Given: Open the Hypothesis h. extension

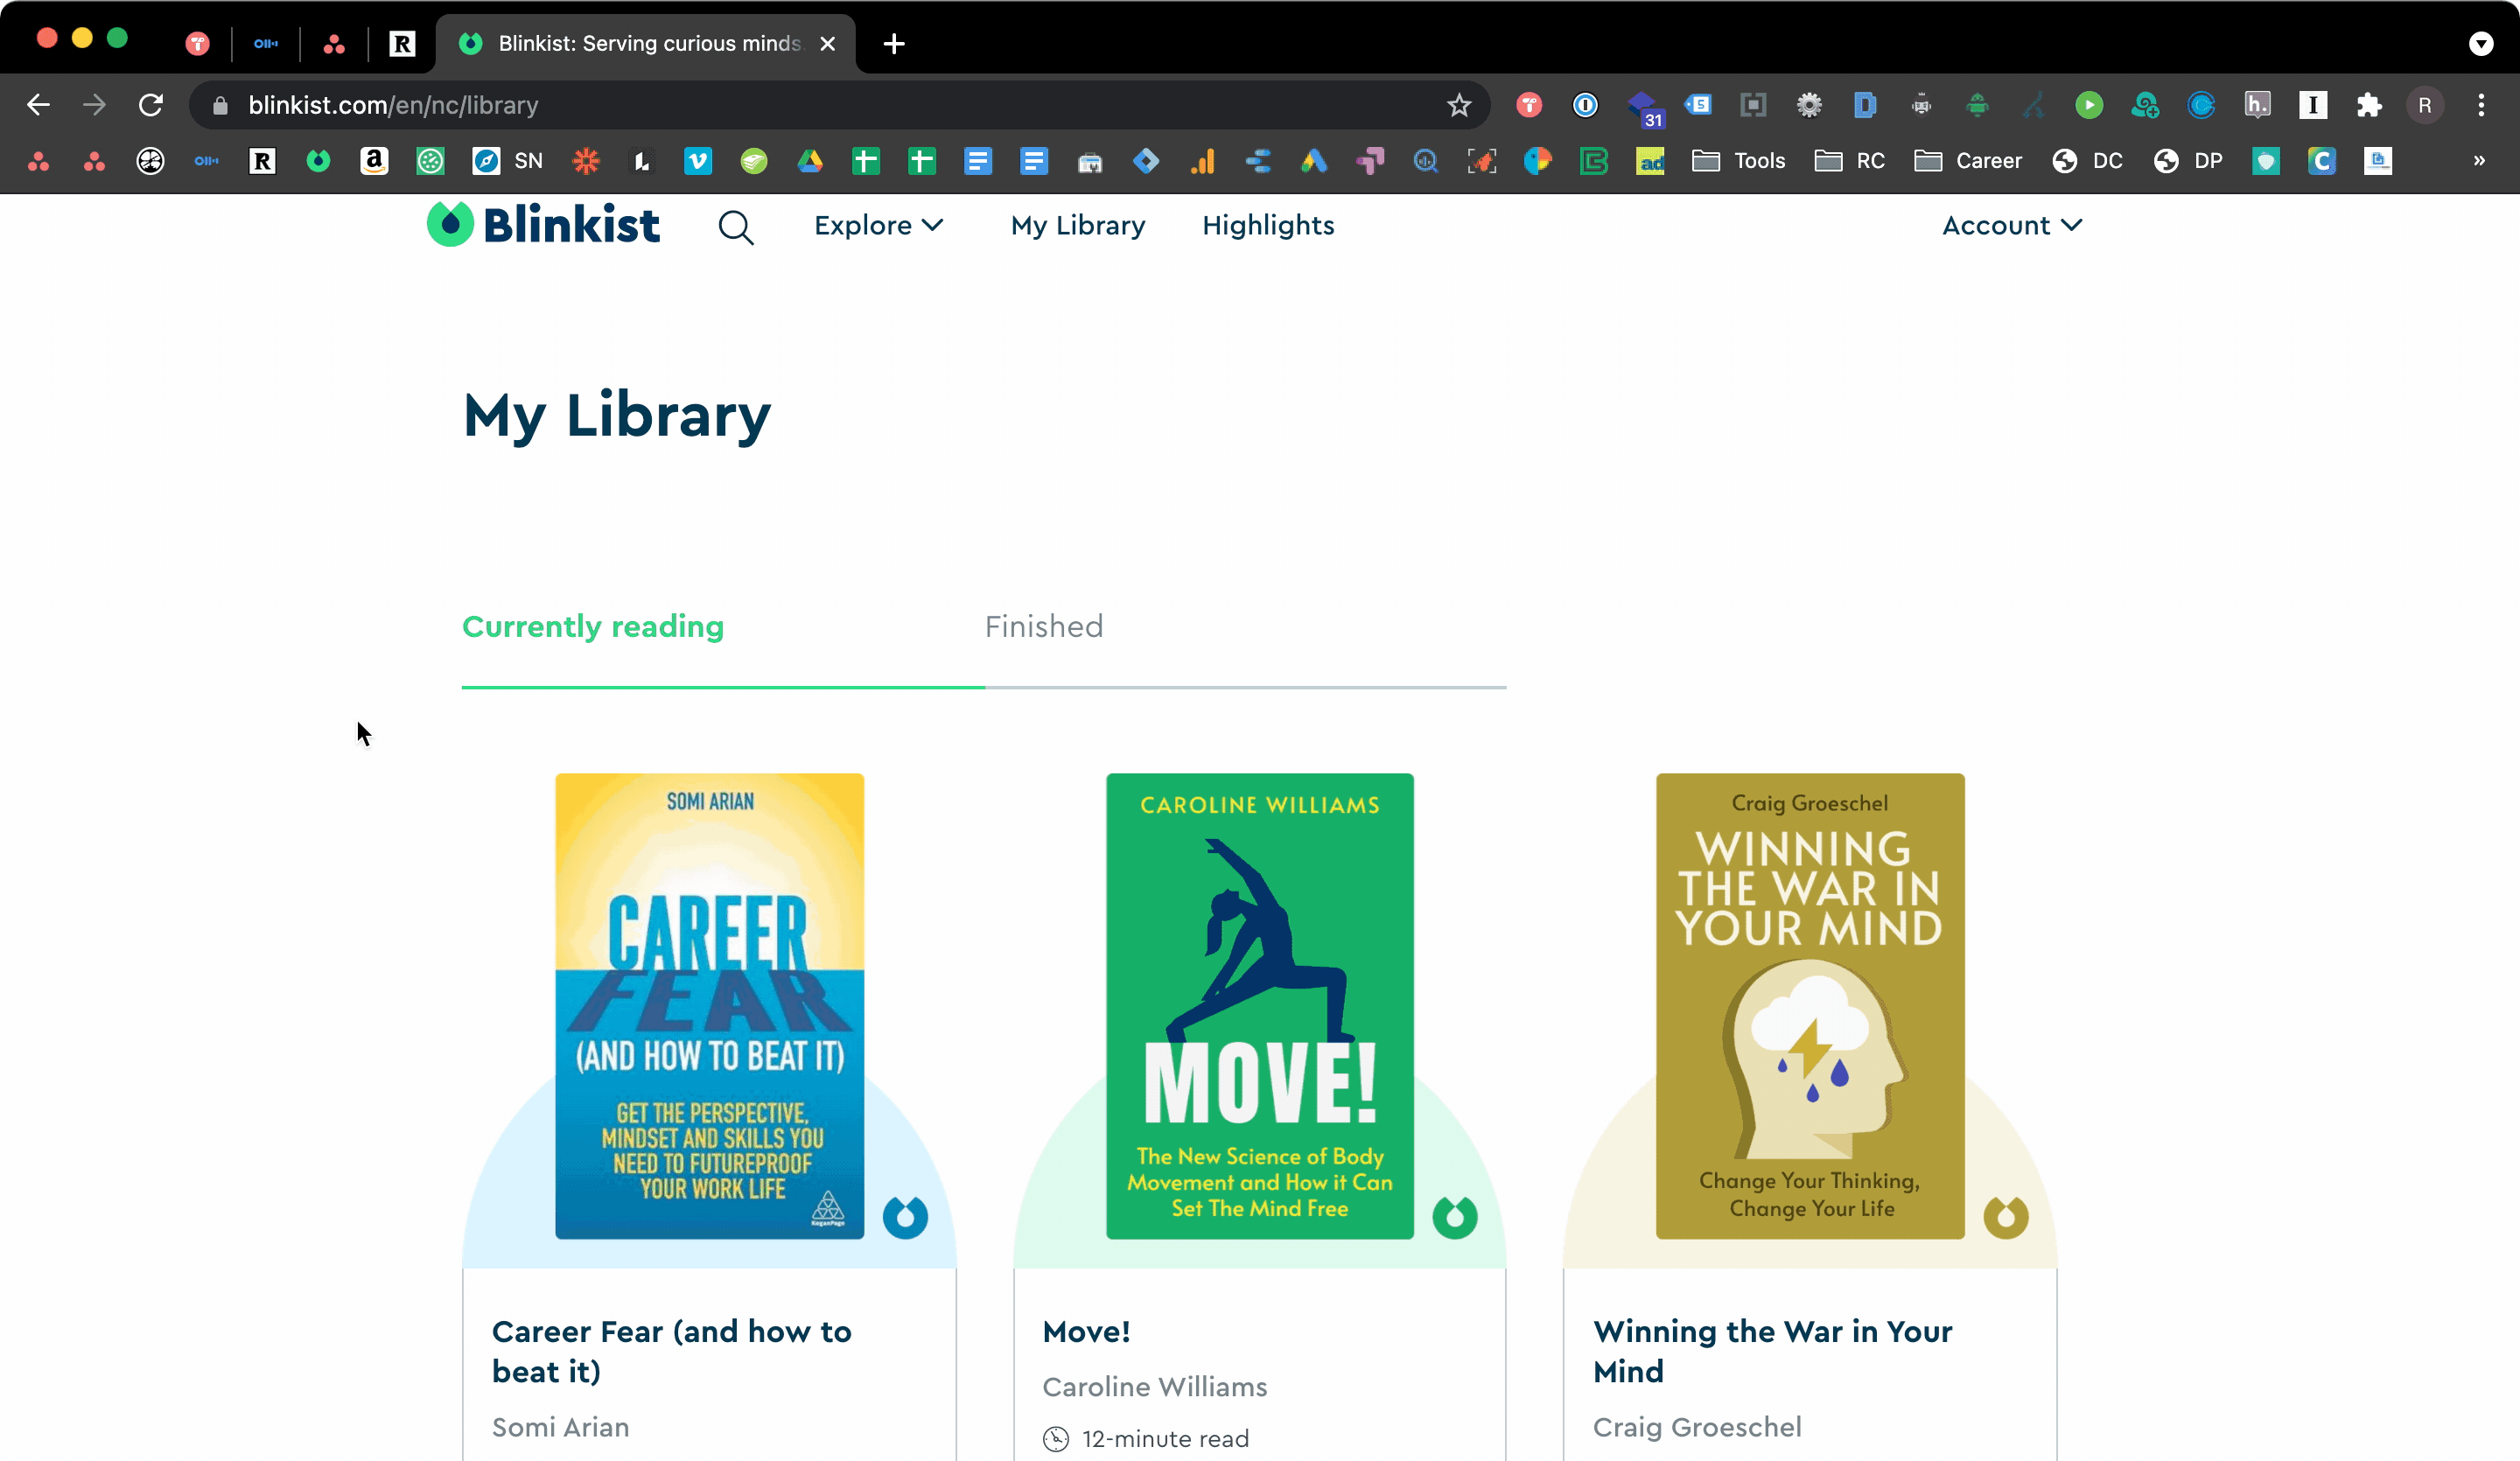Looking at the screenshot, I should point(2257,105).
